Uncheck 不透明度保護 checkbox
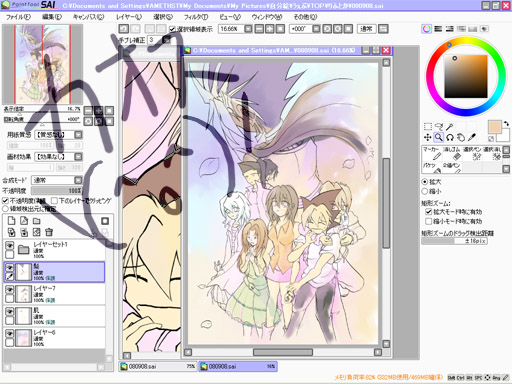512x384 pixels. [x=5, y=201]
